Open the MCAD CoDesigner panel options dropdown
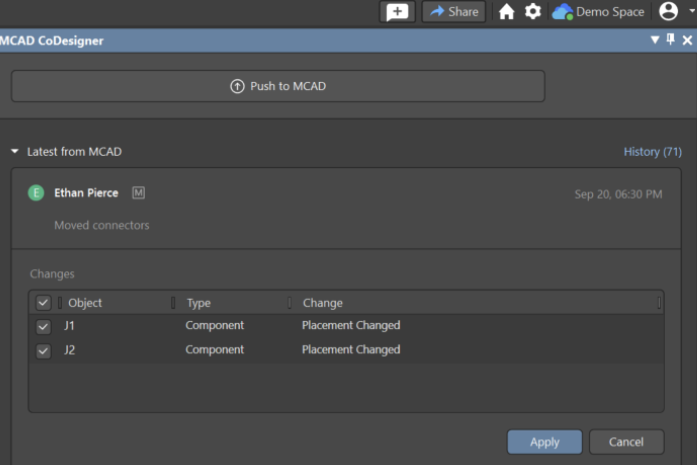 click(x=655, y=40)
